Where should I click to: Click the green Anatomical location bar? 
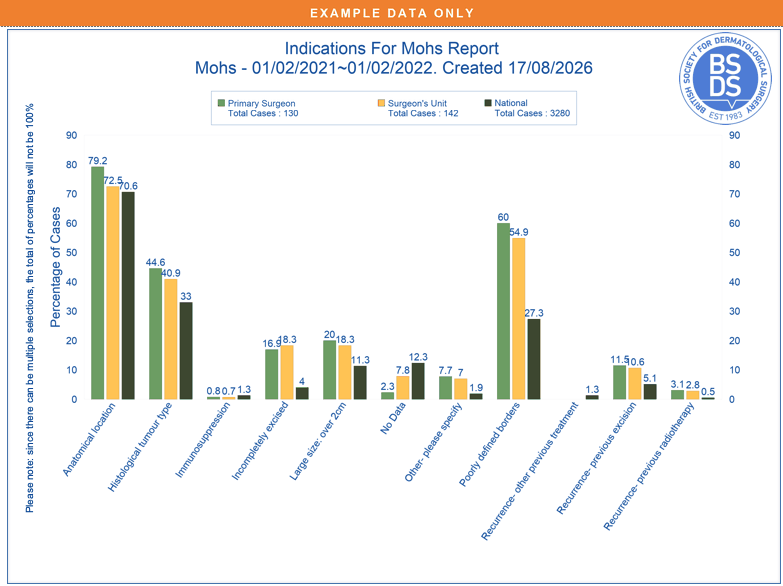pyautogui.click(x=97, y=283)
